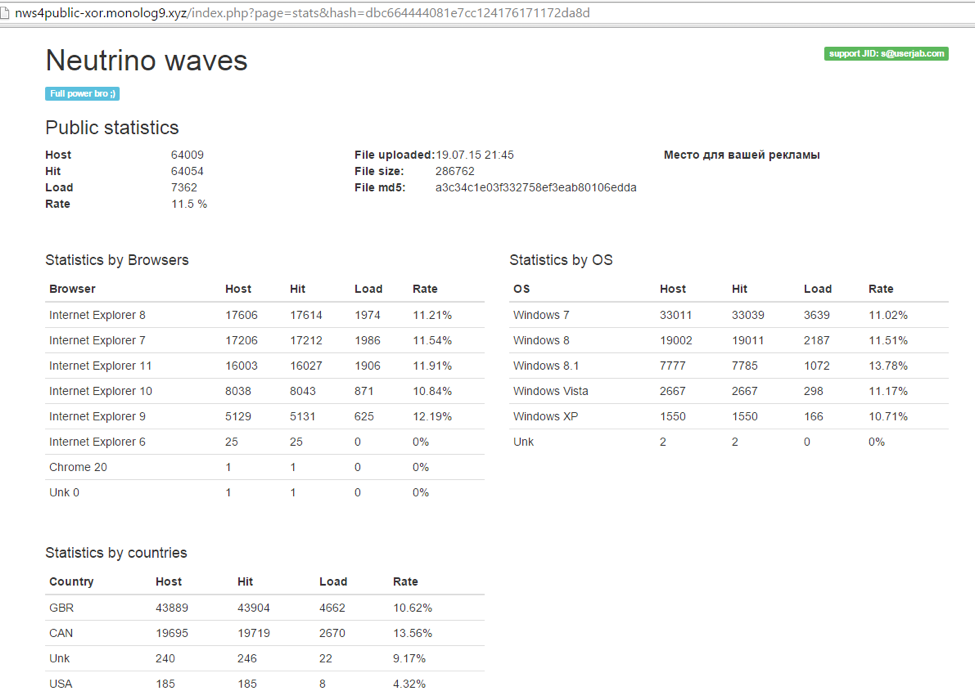This screenshot has width=975, height=696.
Task: Click Windows 8.1 rate 13.78%
Action: coord(888,366)
